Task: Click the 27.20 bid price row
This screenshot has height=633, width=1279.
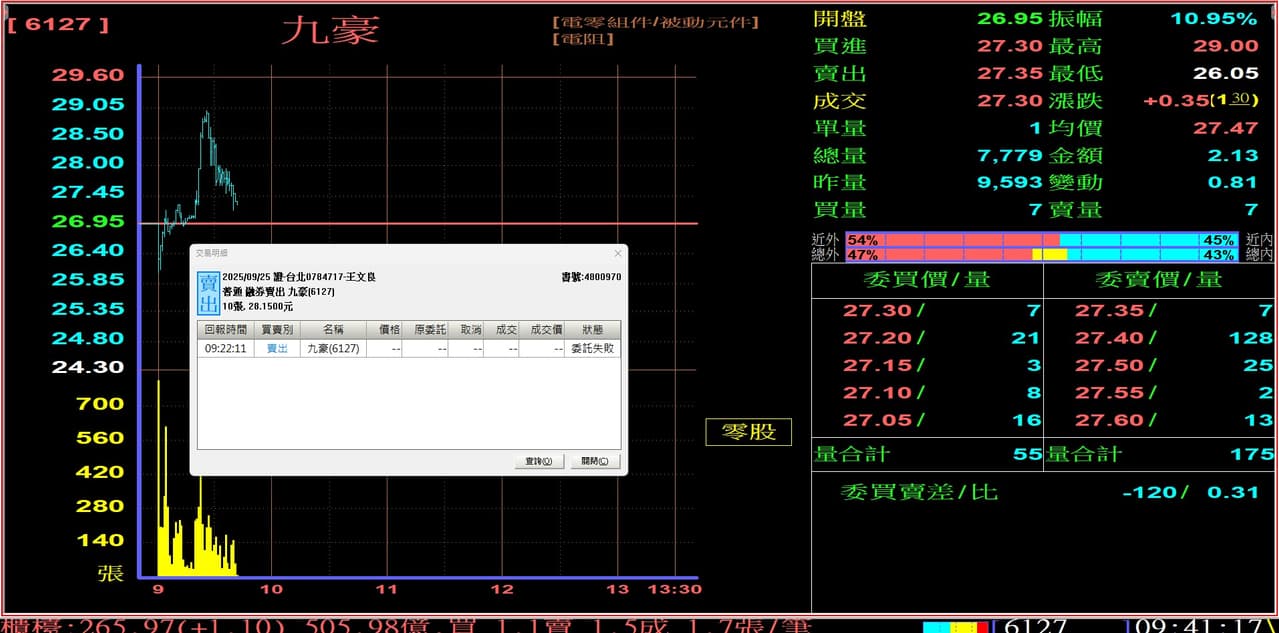Action: pyautogui.click(x=877, y=338)
